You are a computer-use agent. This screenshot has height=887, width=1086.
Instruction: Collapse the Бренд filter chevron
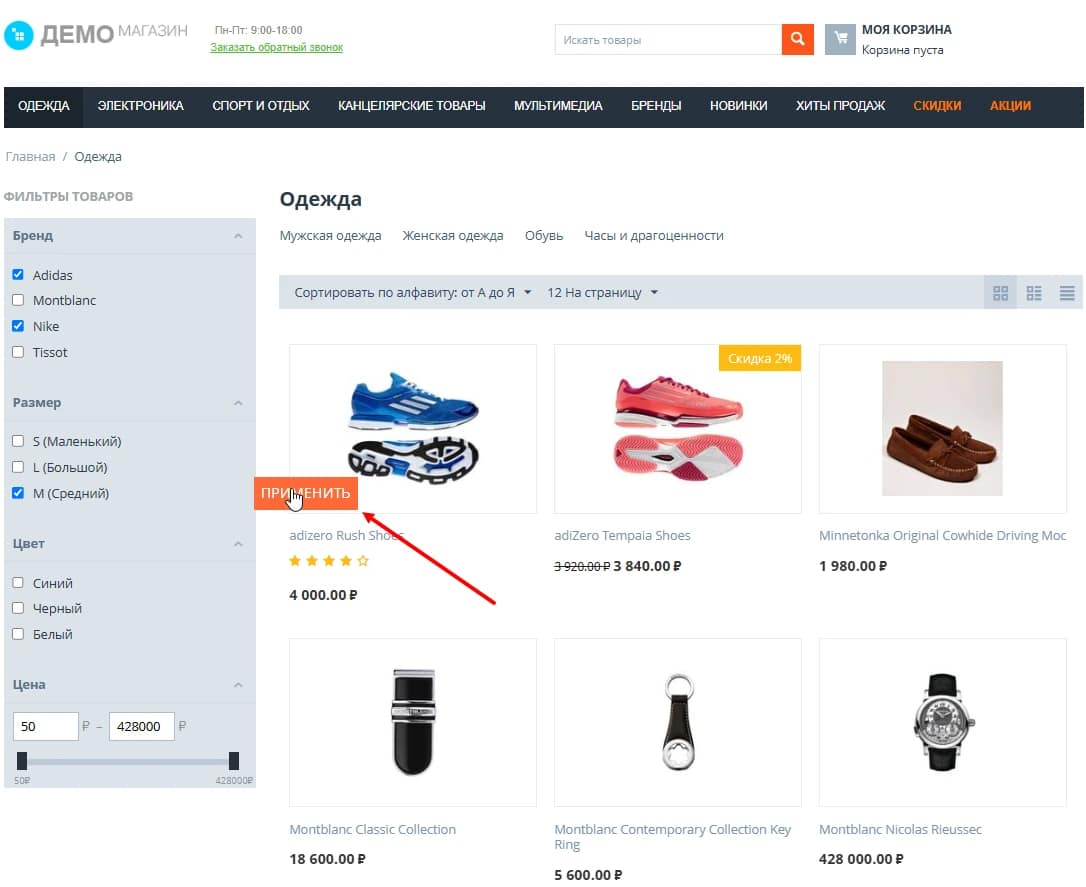click(x=238, y=236)
